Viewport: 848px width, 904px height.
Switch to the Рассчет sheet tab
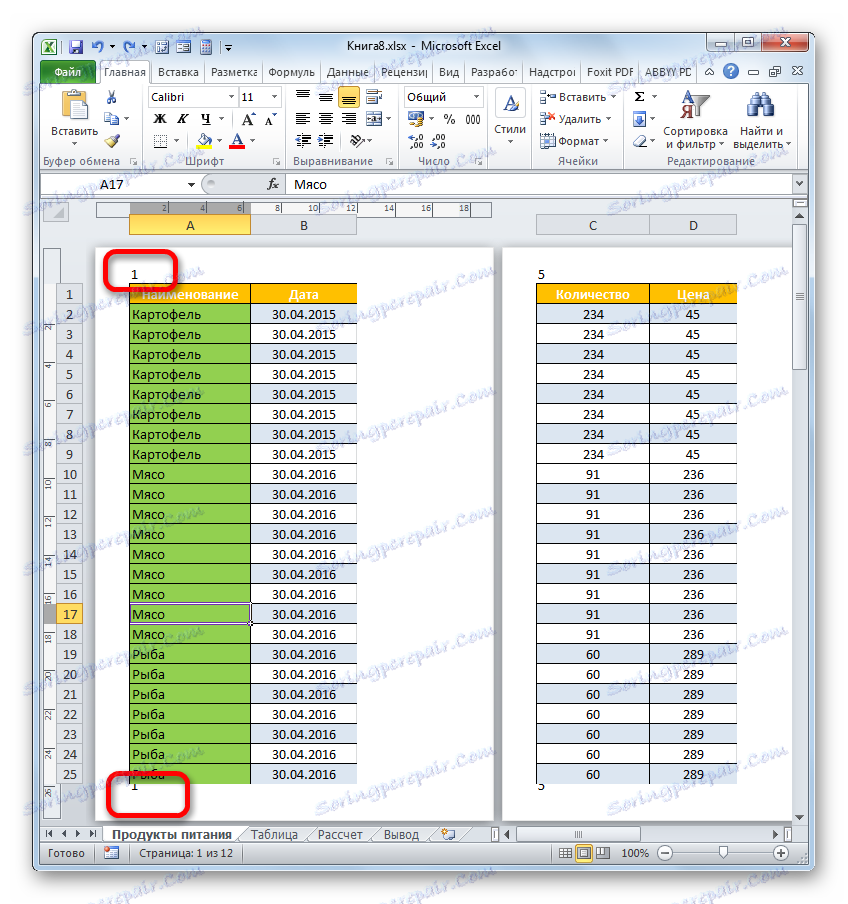pyautogui.click(x=340, y=835)
